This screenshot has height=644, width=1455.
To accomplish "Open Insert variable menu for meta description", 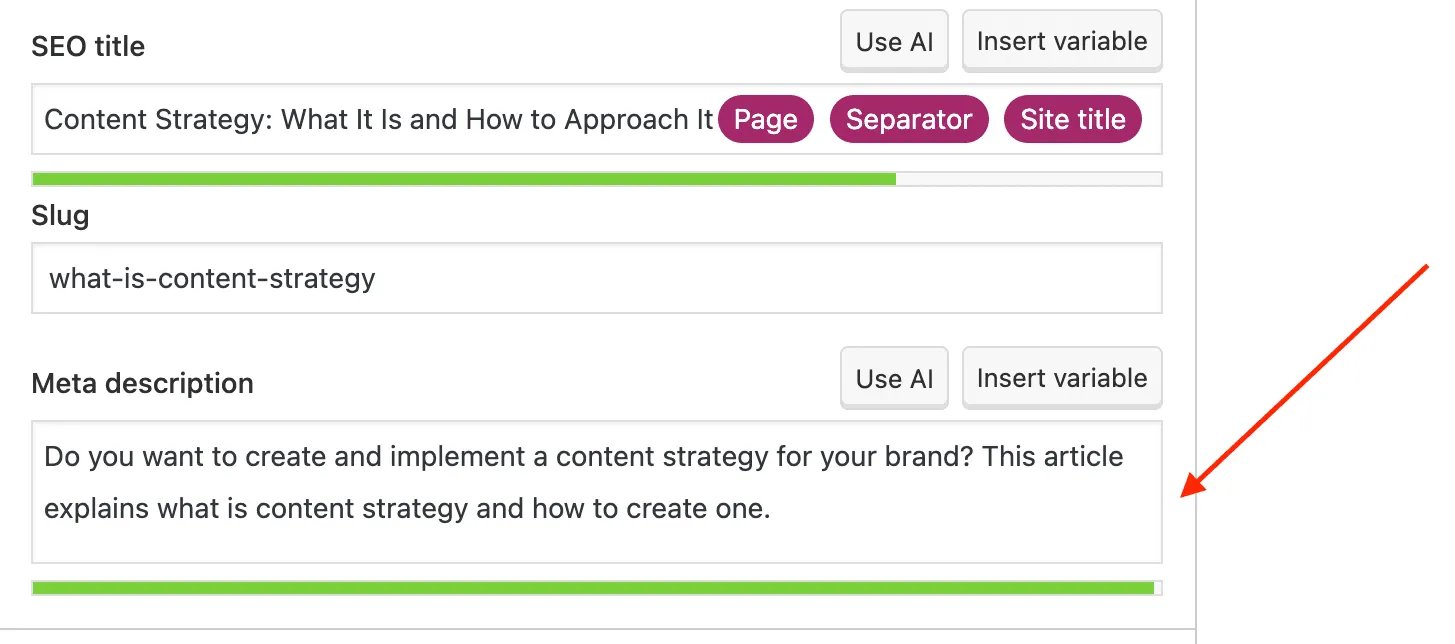I will tap(1061, 377).
